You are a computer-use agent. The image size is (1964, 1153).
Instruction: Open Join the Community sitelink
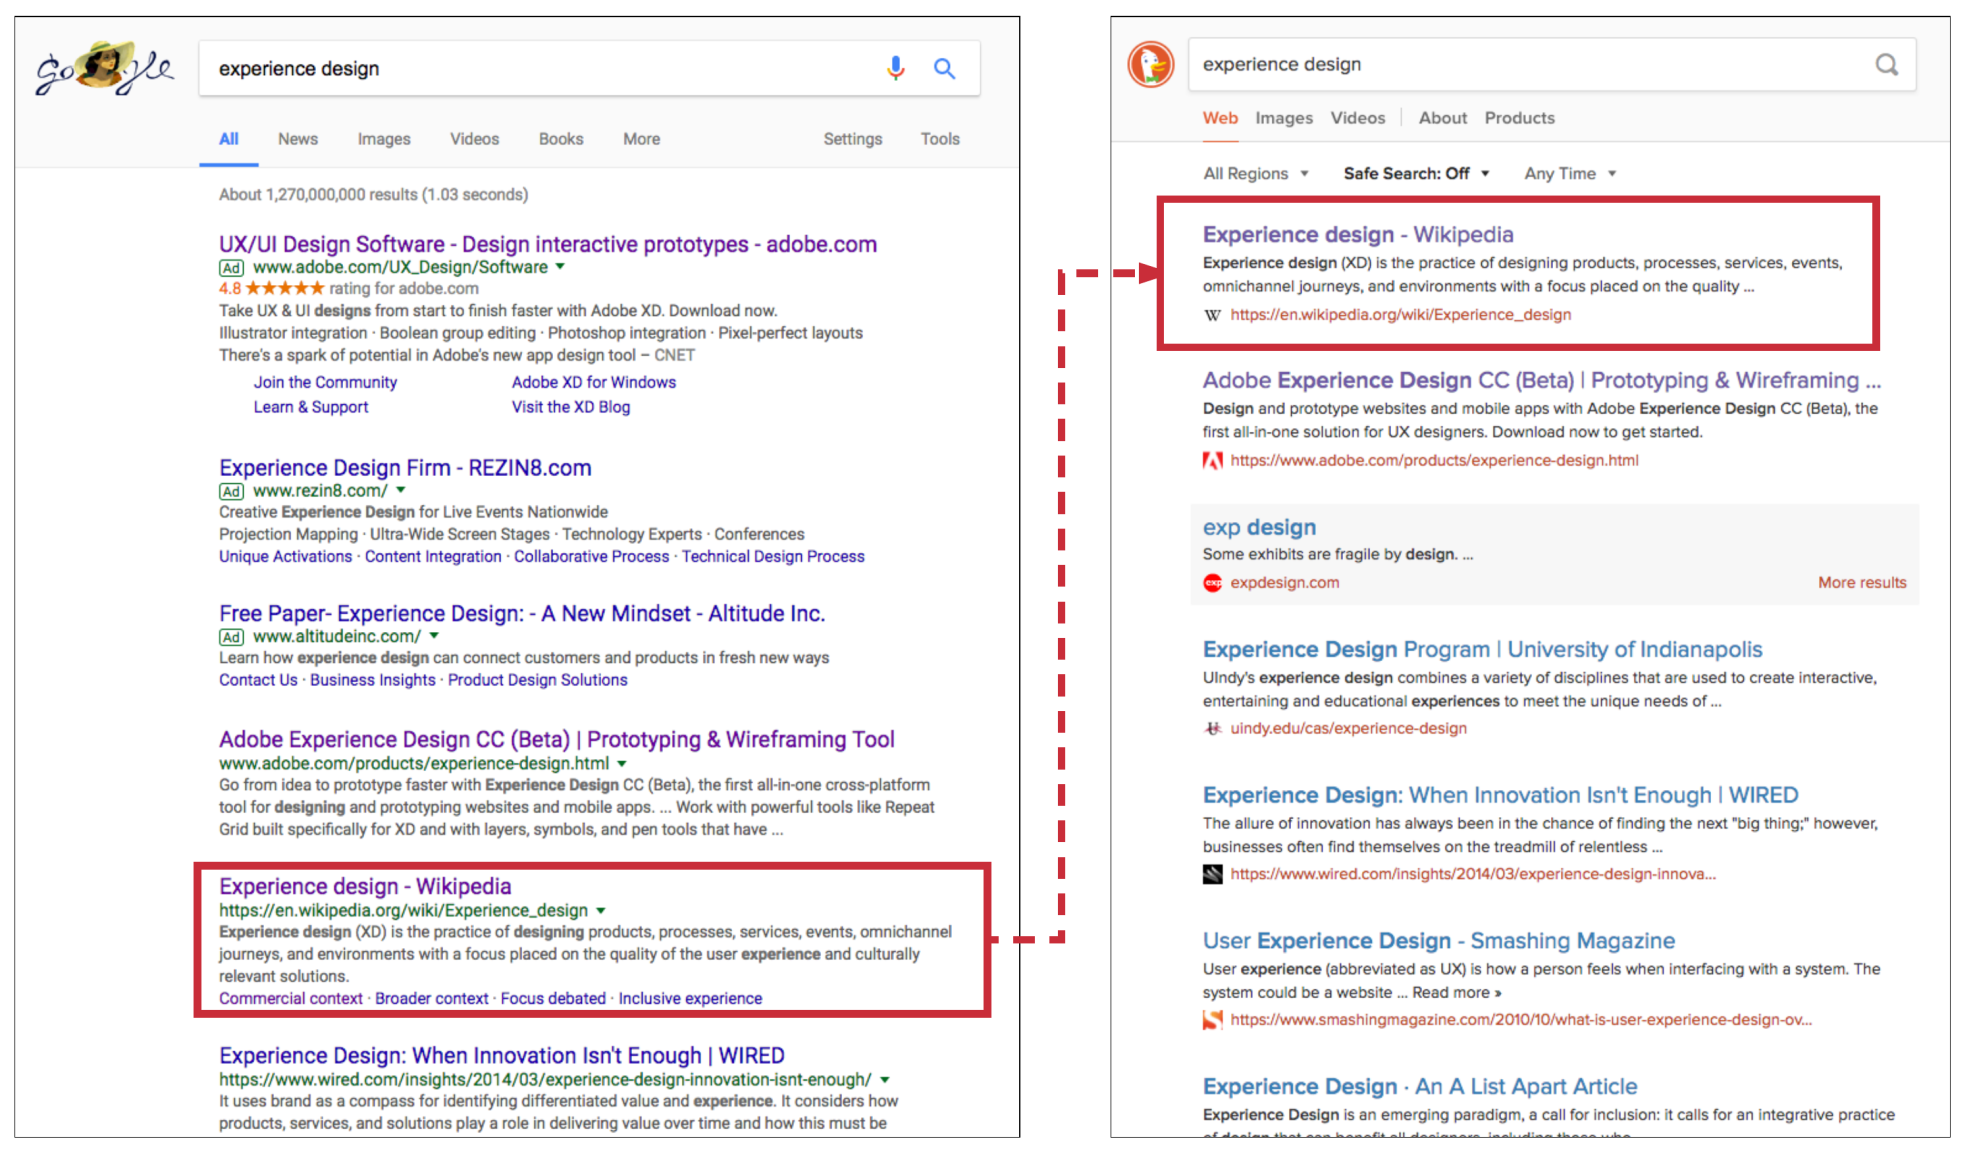[x=325, y=383]
